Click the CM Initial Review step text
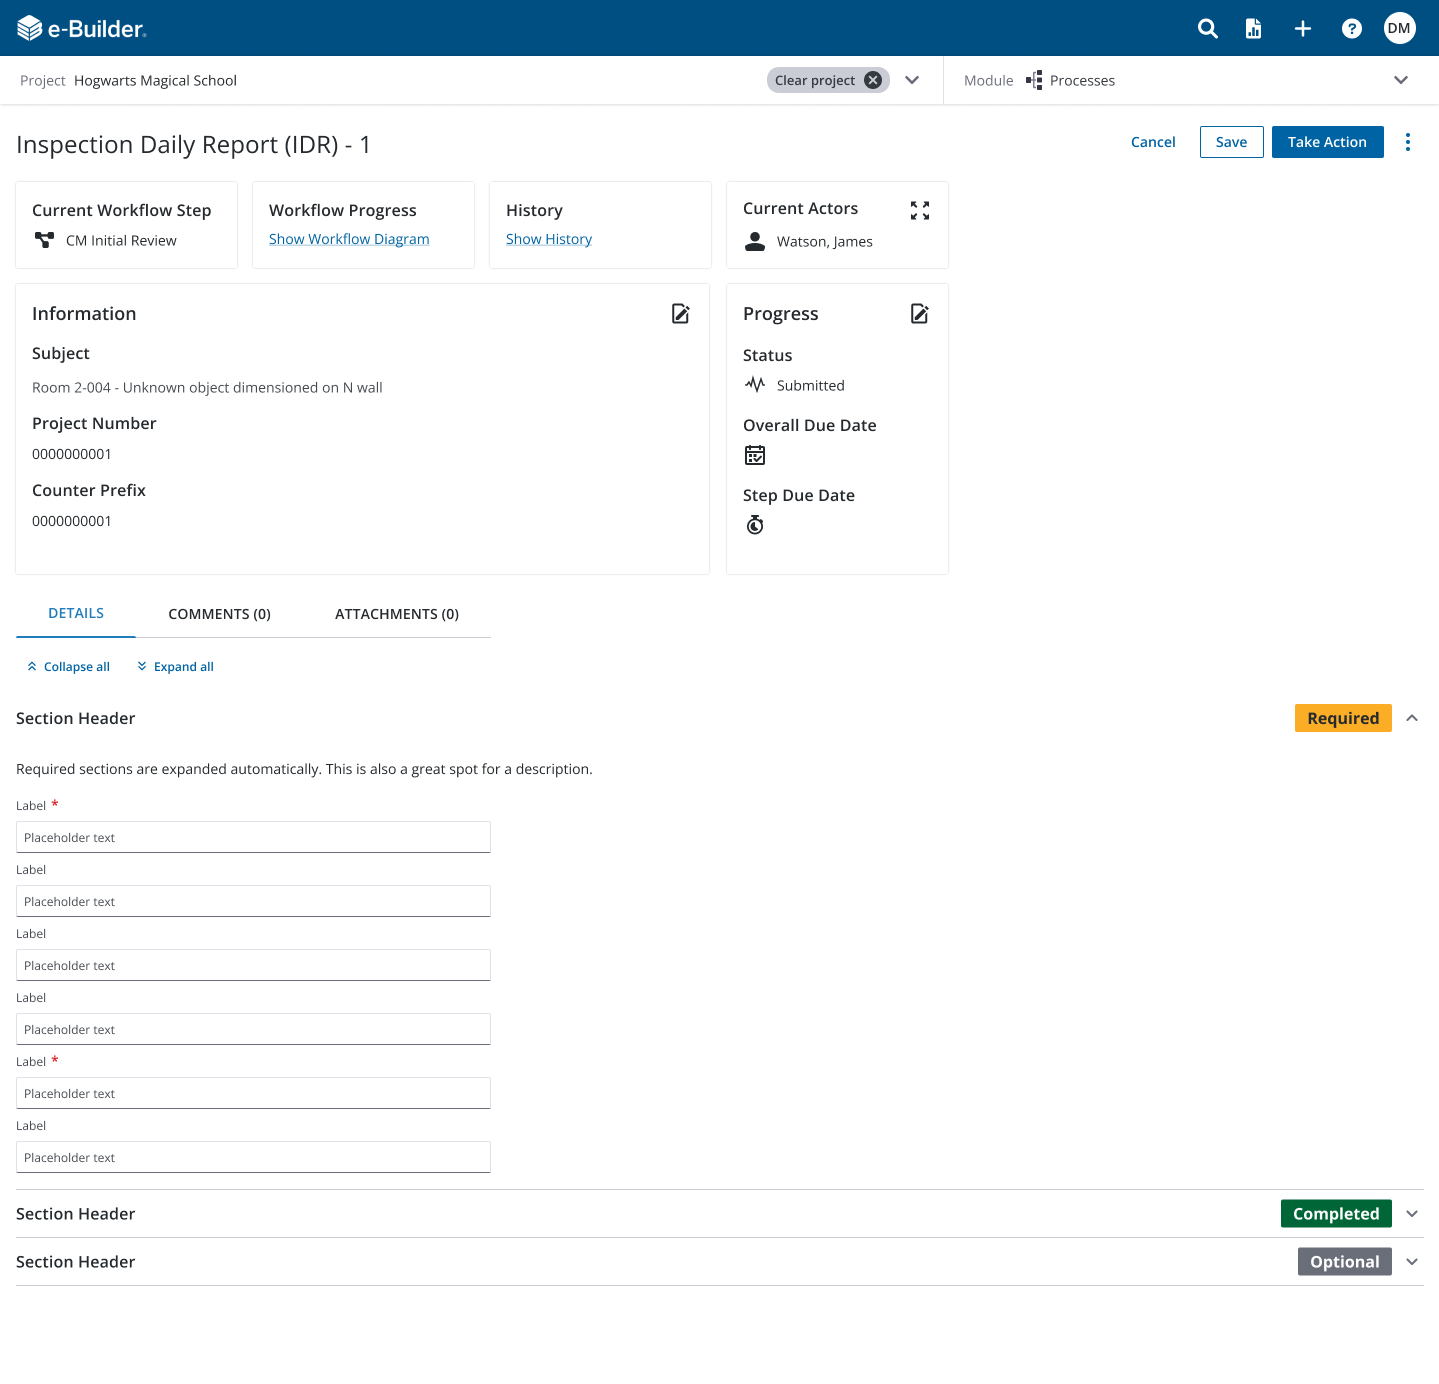Screen dimensions: 1439x1384 pyautogui.click(x=121, y=240)
